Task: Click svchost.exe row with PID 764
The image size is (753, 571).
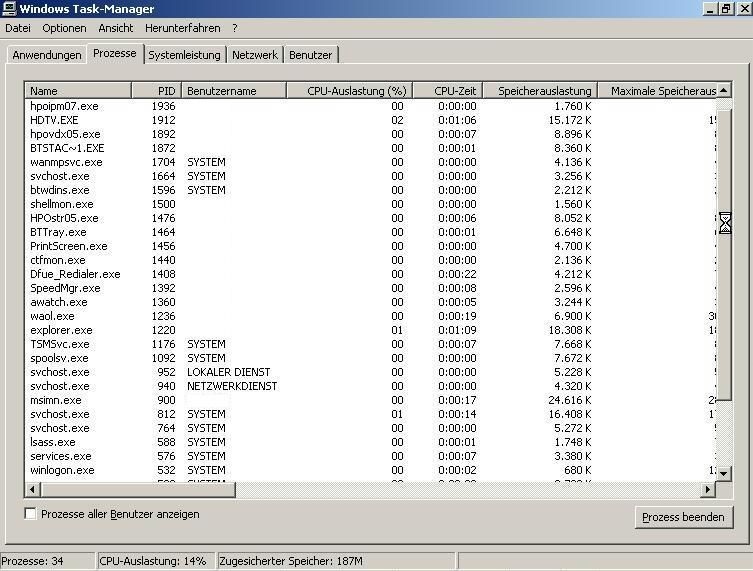Action: (371, 428)
